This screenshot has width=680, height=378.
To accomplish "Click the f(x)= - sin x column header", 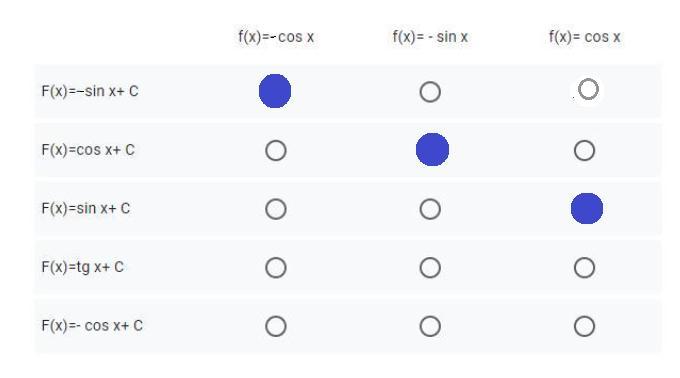I will point(430,37).
